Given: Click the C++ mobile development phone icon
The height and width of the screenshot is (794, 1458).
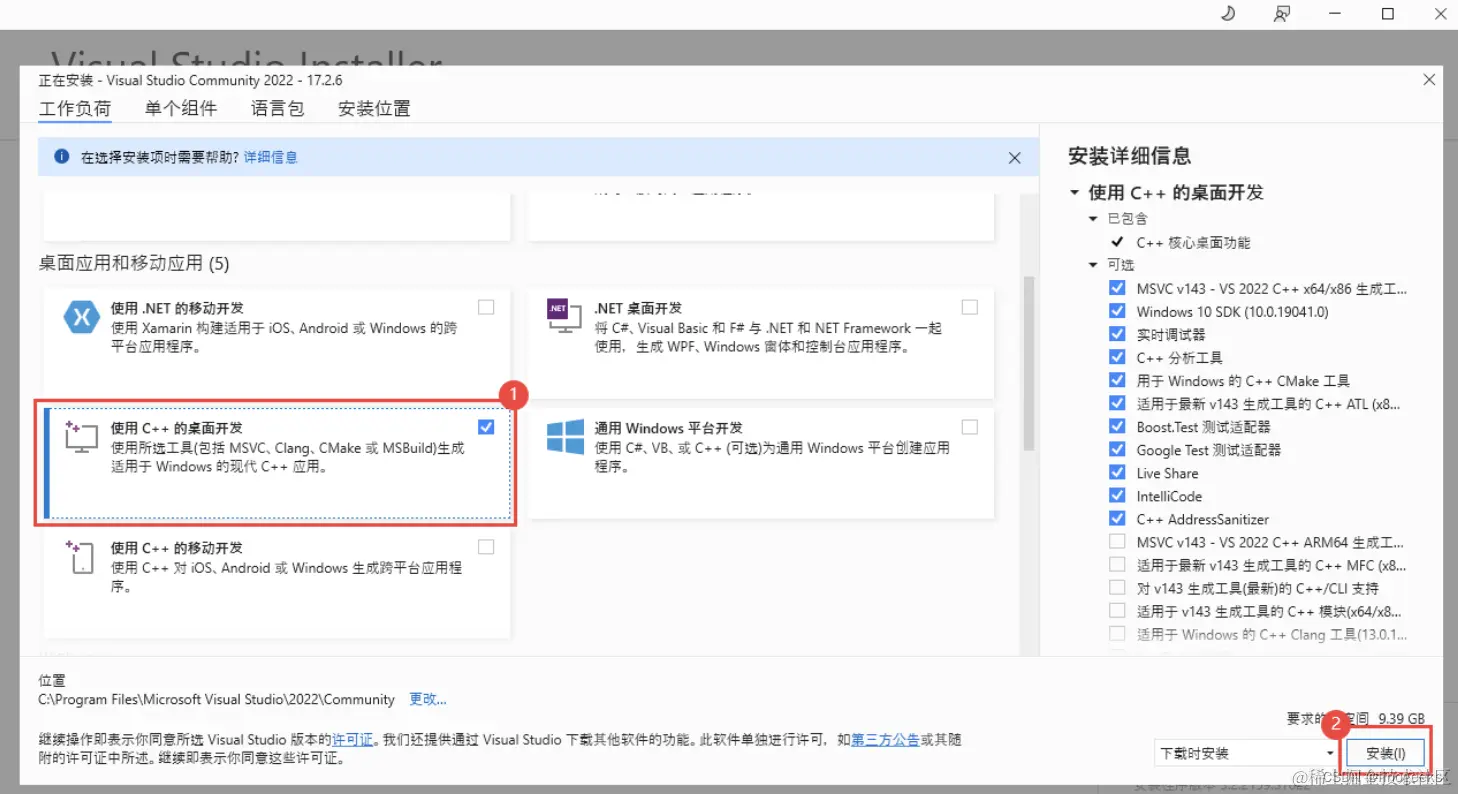Looking at the screenshot, I should click(x=81, y=557).
